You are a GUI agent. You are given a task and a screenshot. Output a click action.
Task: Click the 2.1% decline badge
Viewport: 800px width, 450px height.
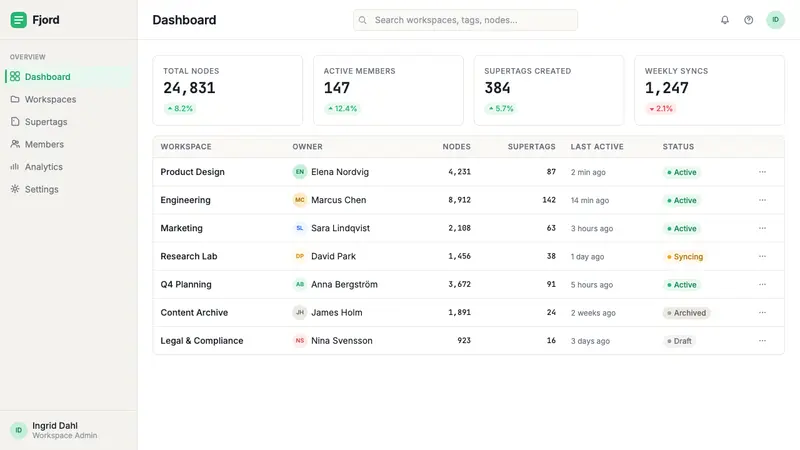pyautogui.click(x=661, y=109)
